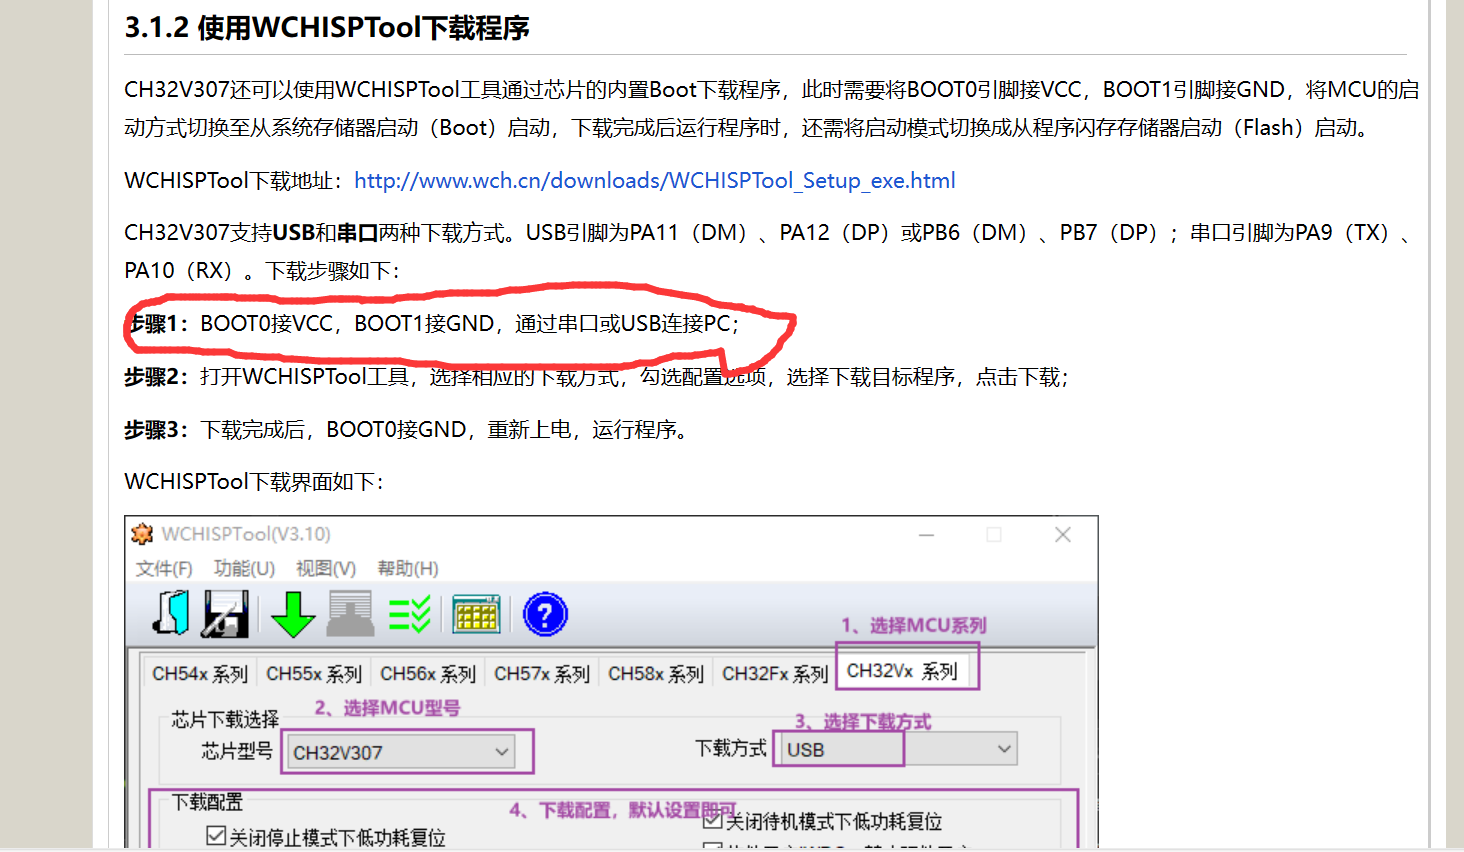The image size is (1464, 852).
Task: Click the WCHISPTool下载界面如下 text
Action: pyautogui.click(x=254, y=482)
